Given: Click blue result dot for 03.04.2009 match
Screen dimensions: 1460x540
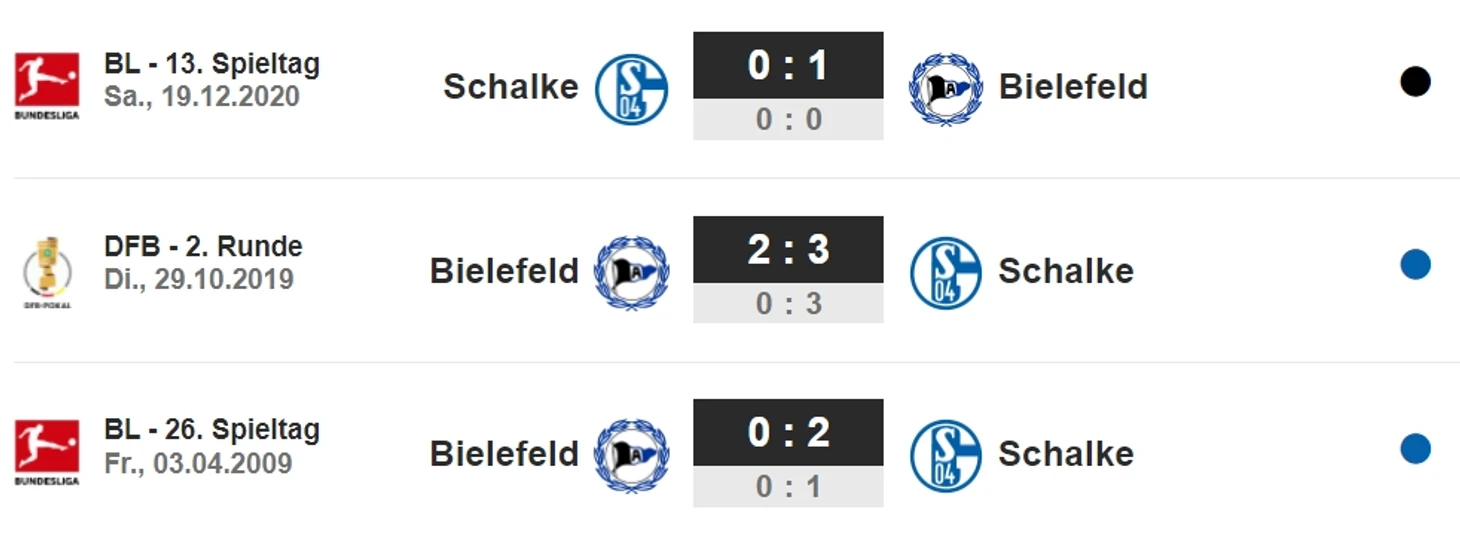Looking at the screenshot, I should (x=1415, y=448).
